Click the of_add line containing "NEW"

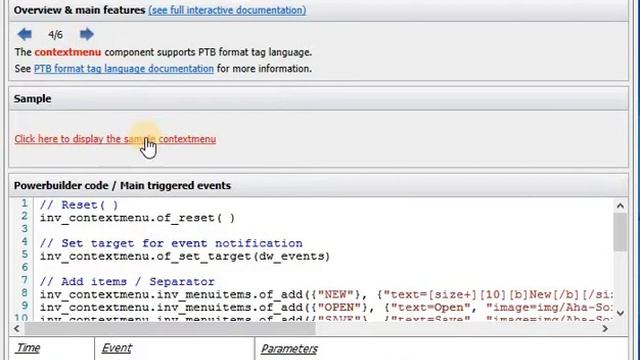coord(326,294)
